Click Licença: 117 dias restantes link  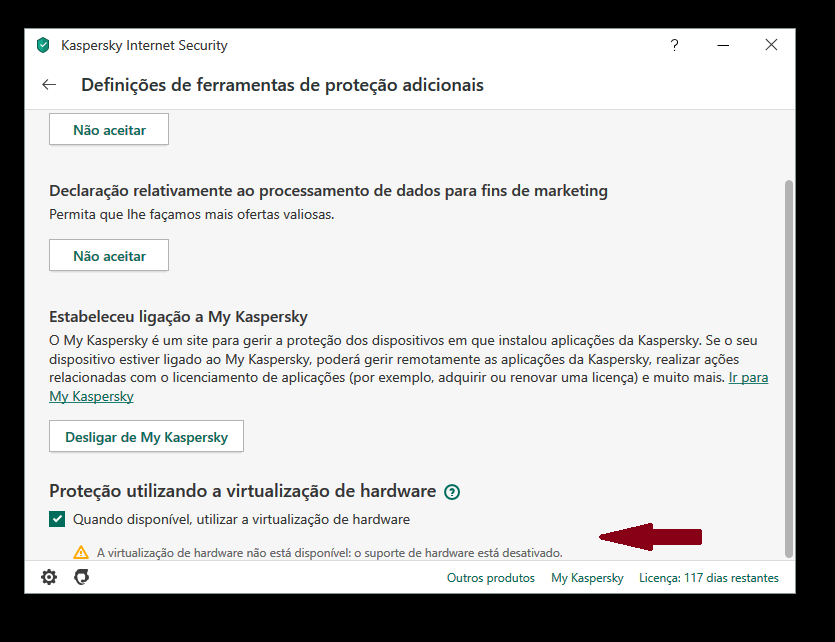click(x=709, y=578)
